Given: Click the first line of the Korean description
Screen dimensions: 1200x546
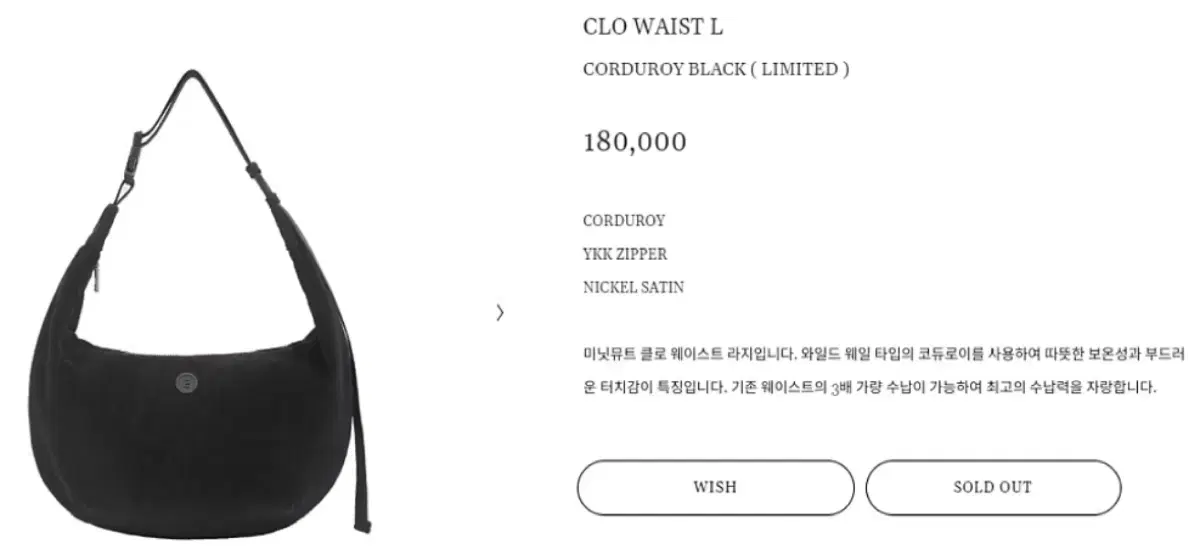Looking at the screenshot, I should coord(884,354).
